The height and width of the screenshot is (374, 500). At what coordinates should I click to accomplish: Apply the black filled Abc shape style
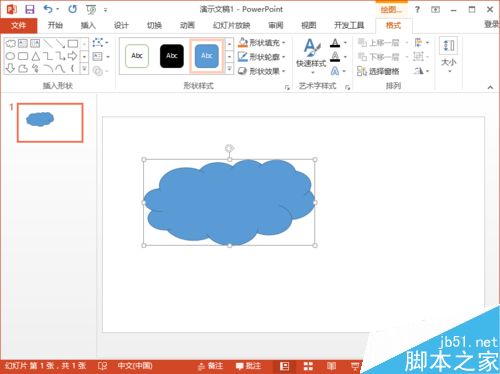coord(172,56)
